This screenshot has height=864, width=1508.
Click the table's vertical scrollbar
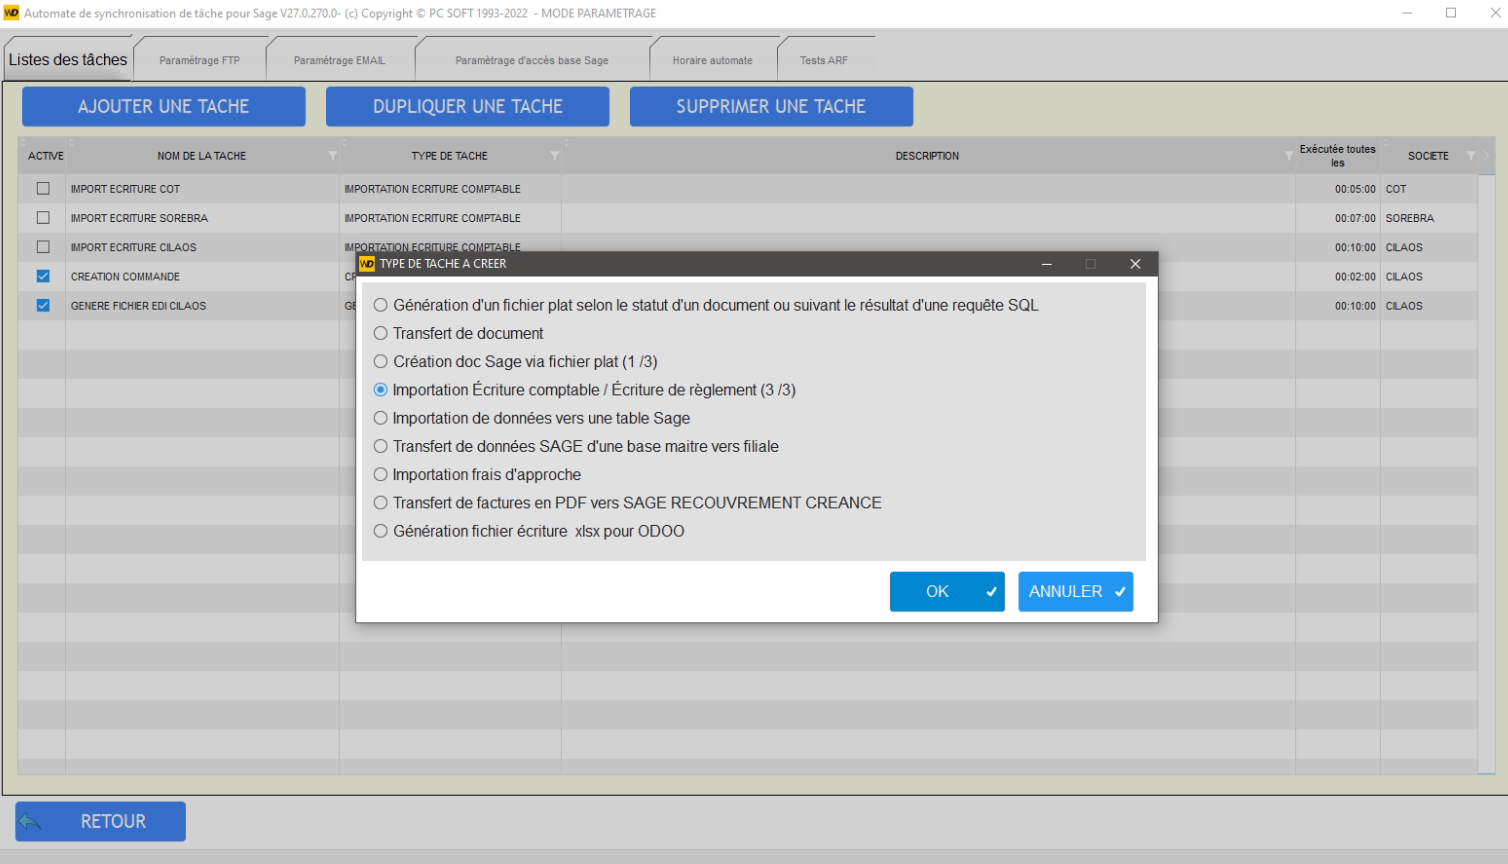(x=1486, y=470)
